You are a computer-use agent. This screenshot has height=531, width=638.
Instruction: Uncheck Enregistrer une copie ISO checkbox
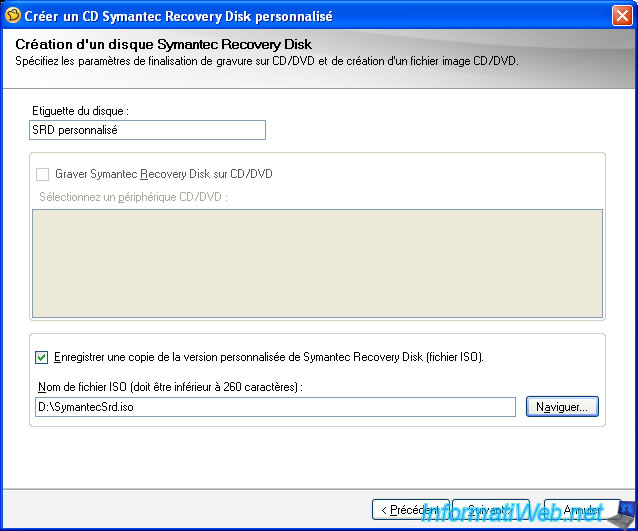click(42, 357)
